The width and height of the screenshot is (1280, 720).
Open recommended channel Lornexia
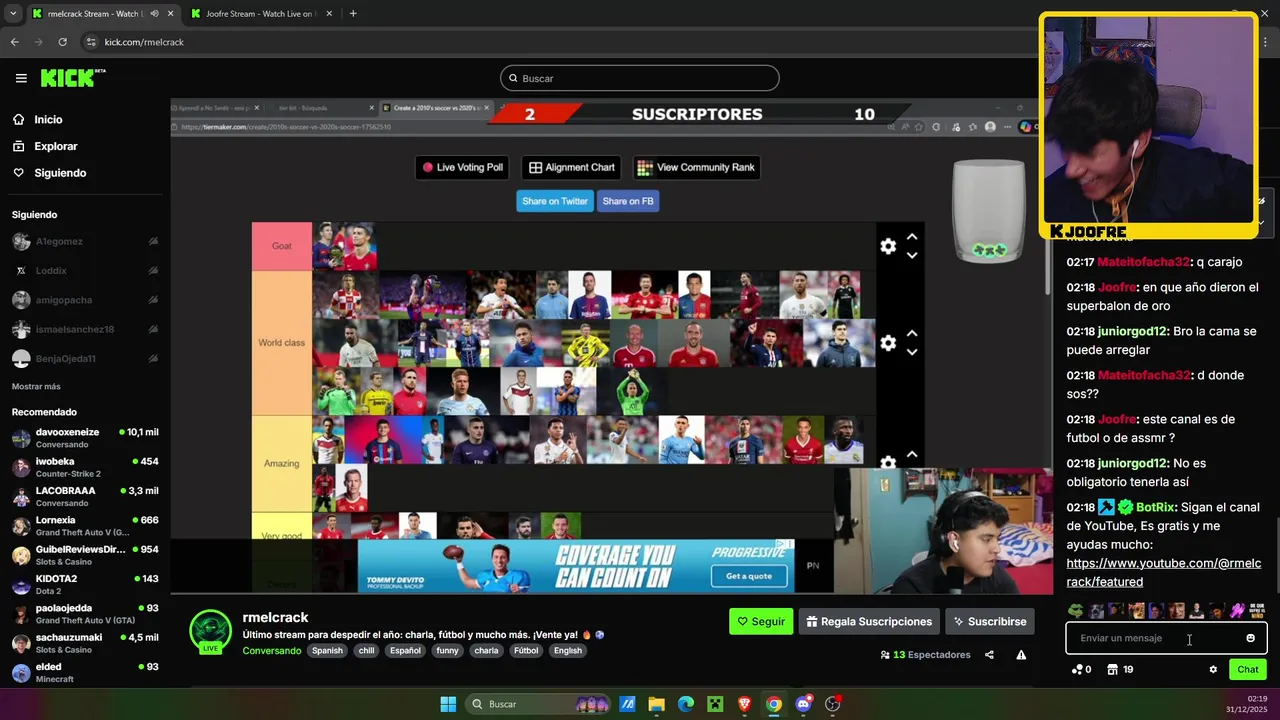pyautogui.click(x=85, y=525)
